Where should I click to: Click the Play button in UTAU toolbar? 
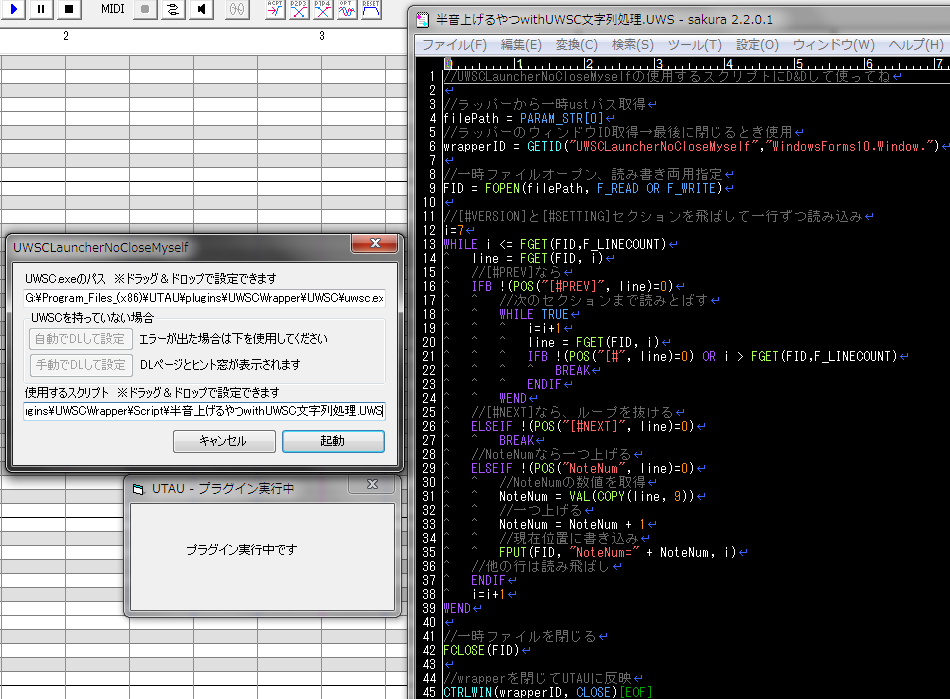pos(13,9)
